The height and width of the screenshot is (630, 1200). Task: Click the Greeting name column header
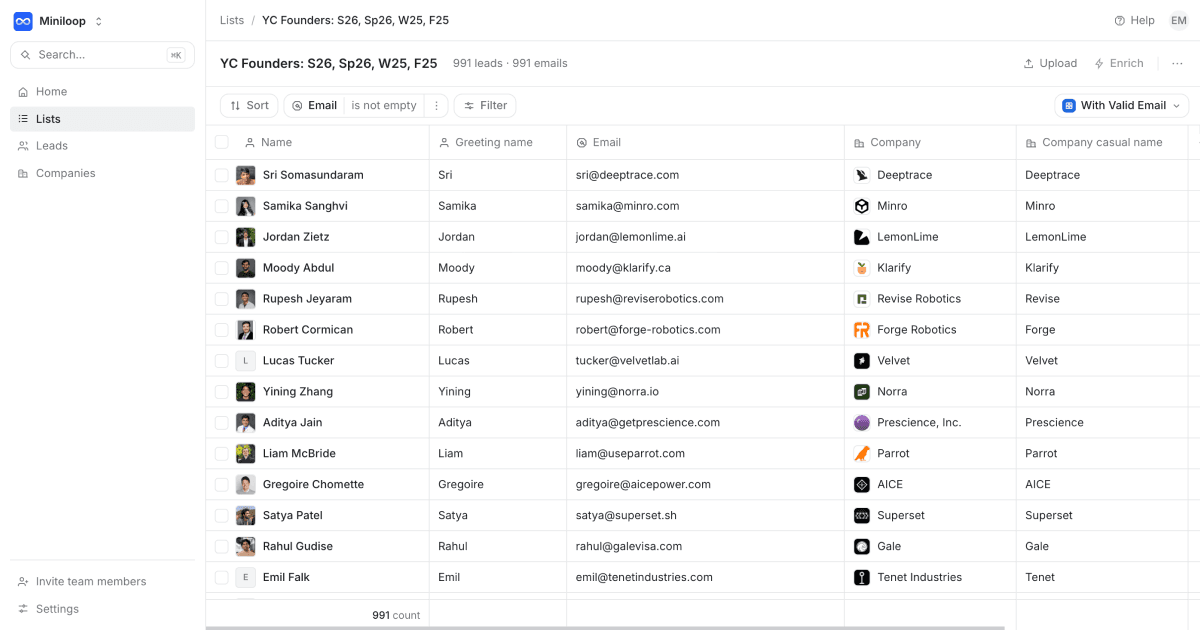[x=485, y=142]
